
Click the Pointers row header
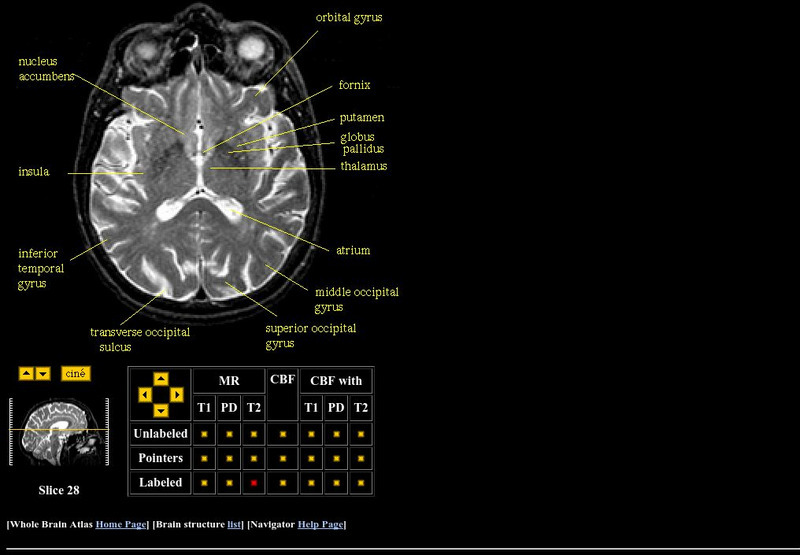click(161, 458)
